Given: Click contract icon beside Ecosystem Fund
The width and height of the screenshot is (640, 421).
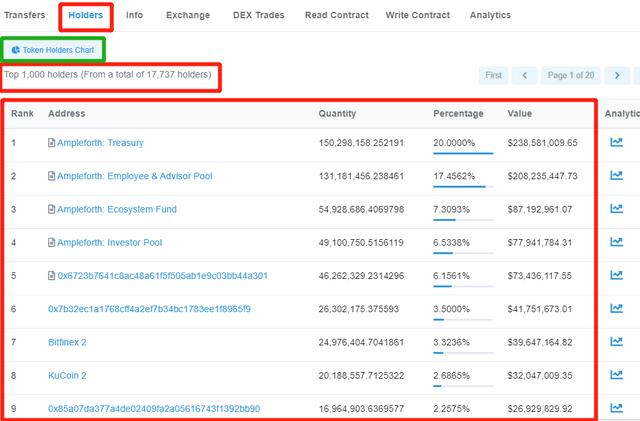Looking at the screenshot, I should point(51,209).
